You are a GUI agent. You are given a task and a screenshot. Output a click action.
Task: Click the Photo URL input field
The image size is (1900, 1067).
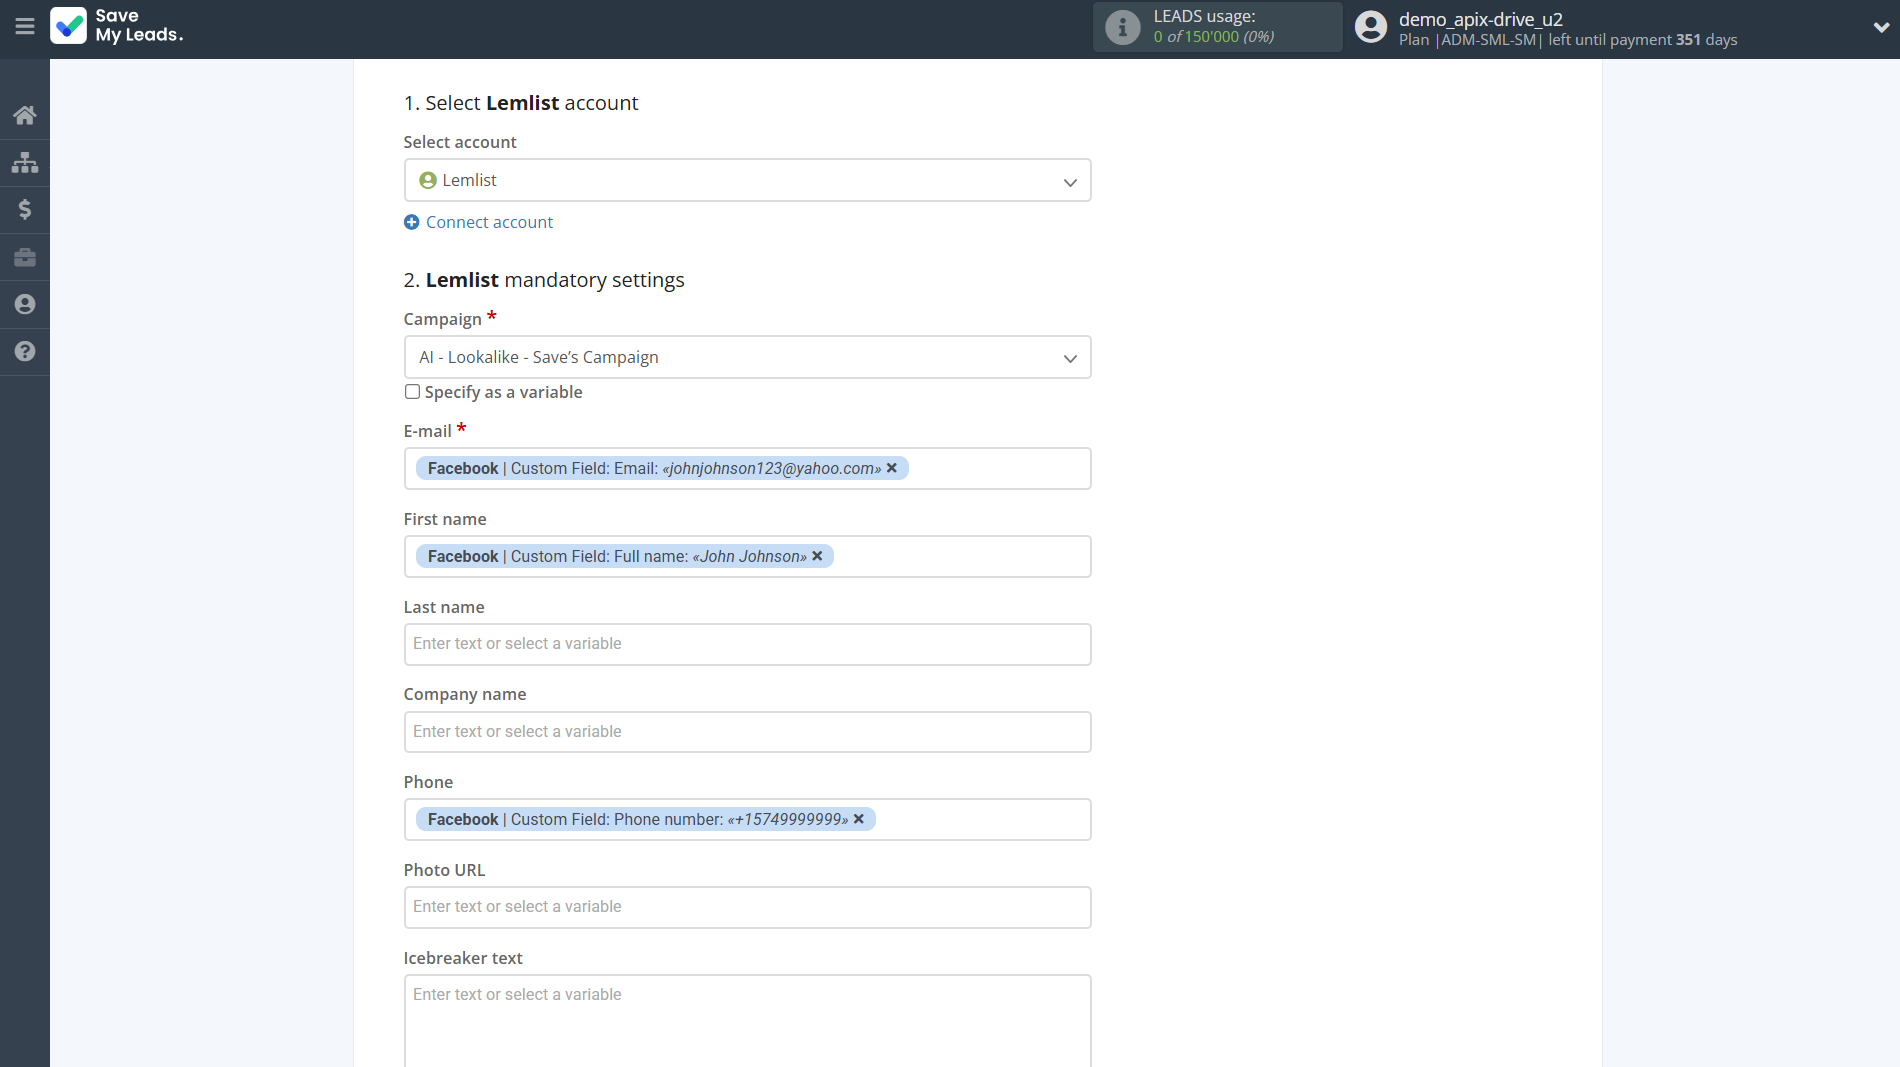[746, 907]
